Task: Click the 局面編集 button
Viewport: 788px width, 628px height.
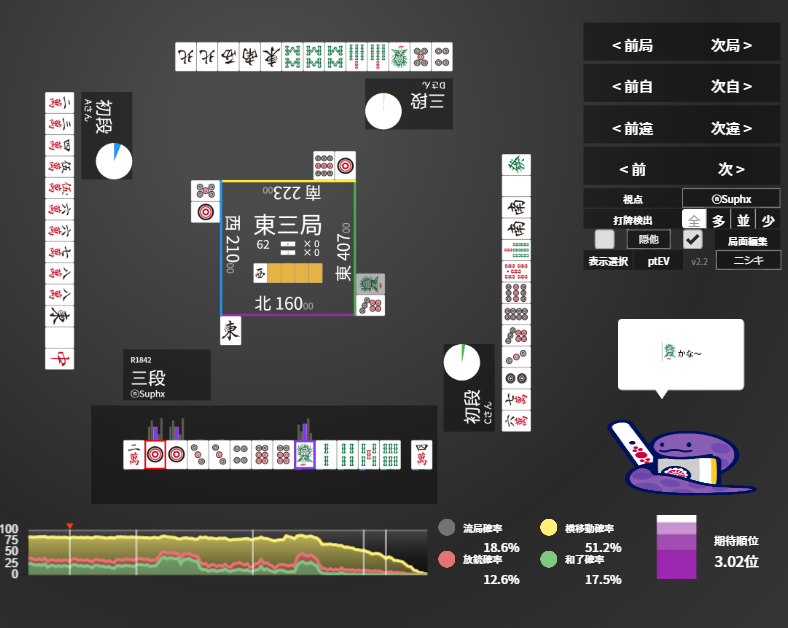Action: coord(748,241)
